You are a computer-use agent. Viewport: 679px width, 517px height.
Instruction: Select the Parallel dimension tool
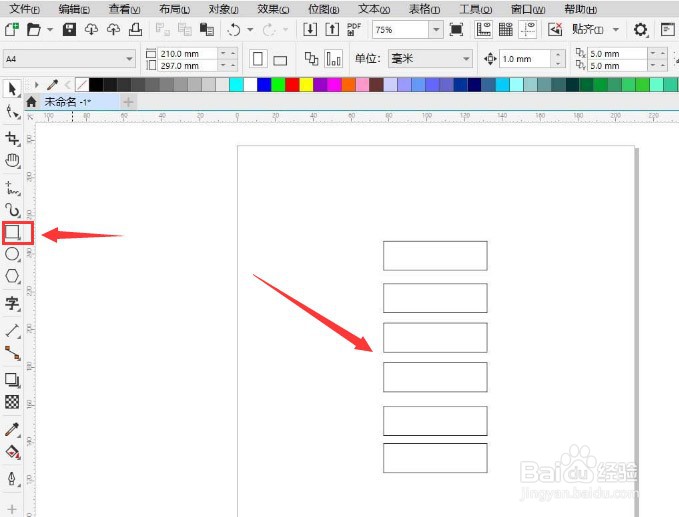(12, 331)
